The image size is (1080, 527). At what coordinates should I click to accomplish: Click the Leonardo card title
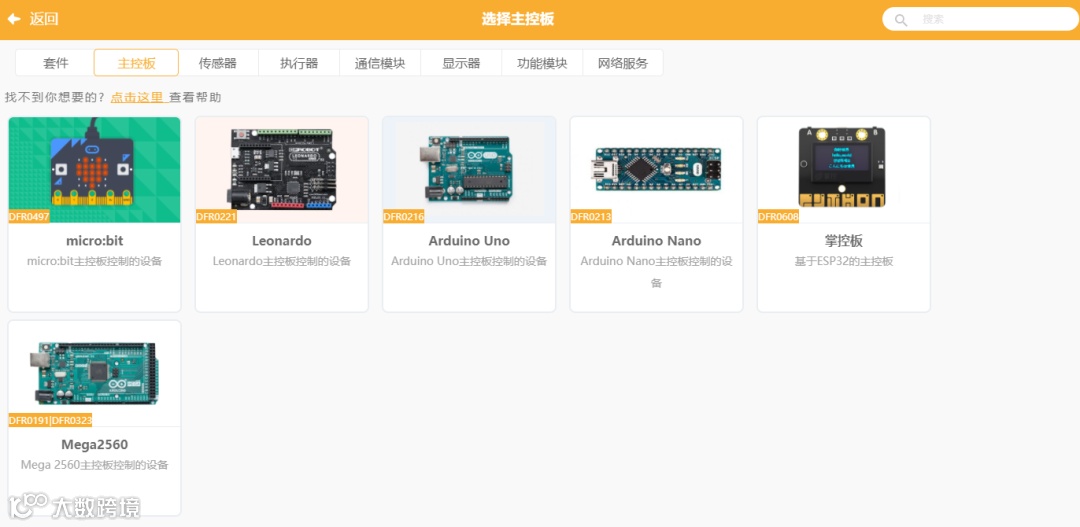pyautogui.click(x=282, y=241)
